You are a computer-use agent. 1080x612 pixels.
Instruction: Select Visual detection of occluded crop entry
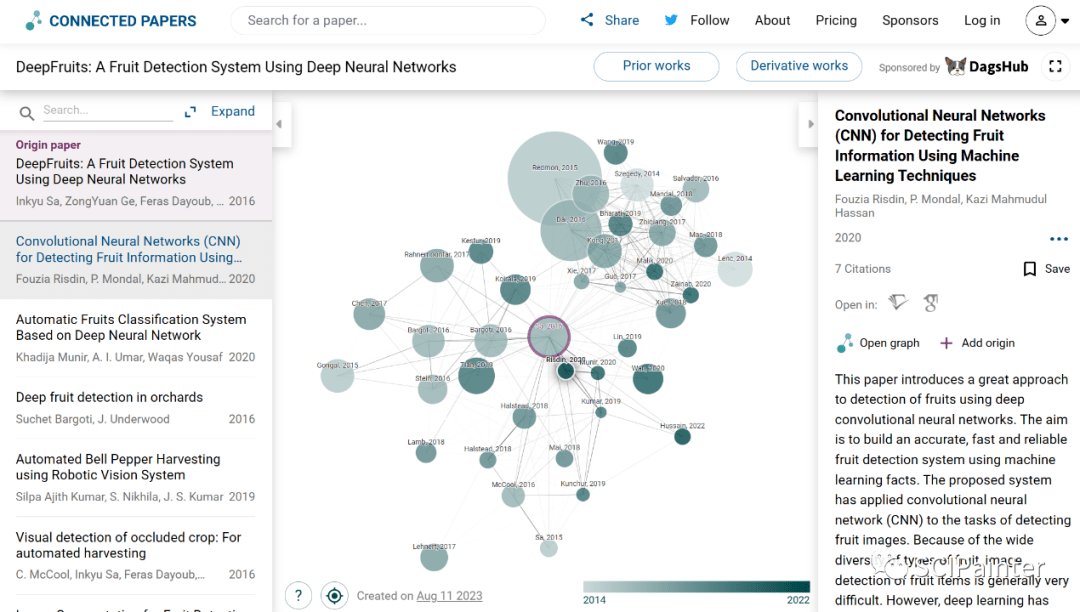coord(136,555)
